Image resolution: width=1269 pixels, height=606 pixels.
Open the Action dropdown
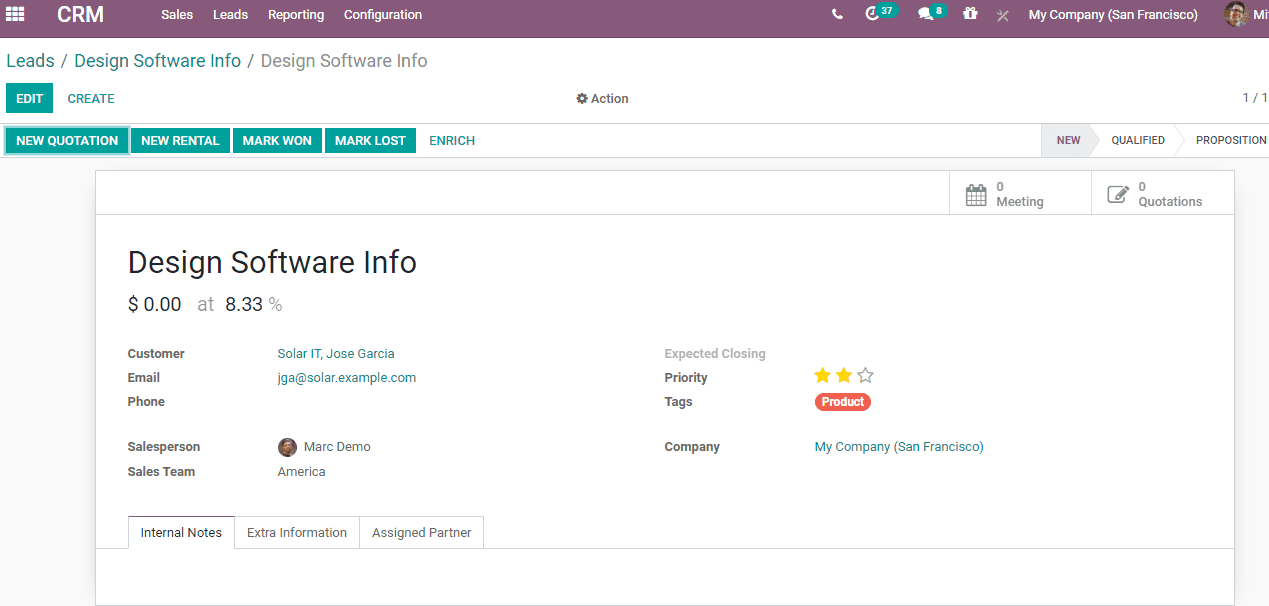tap(602, 99)
